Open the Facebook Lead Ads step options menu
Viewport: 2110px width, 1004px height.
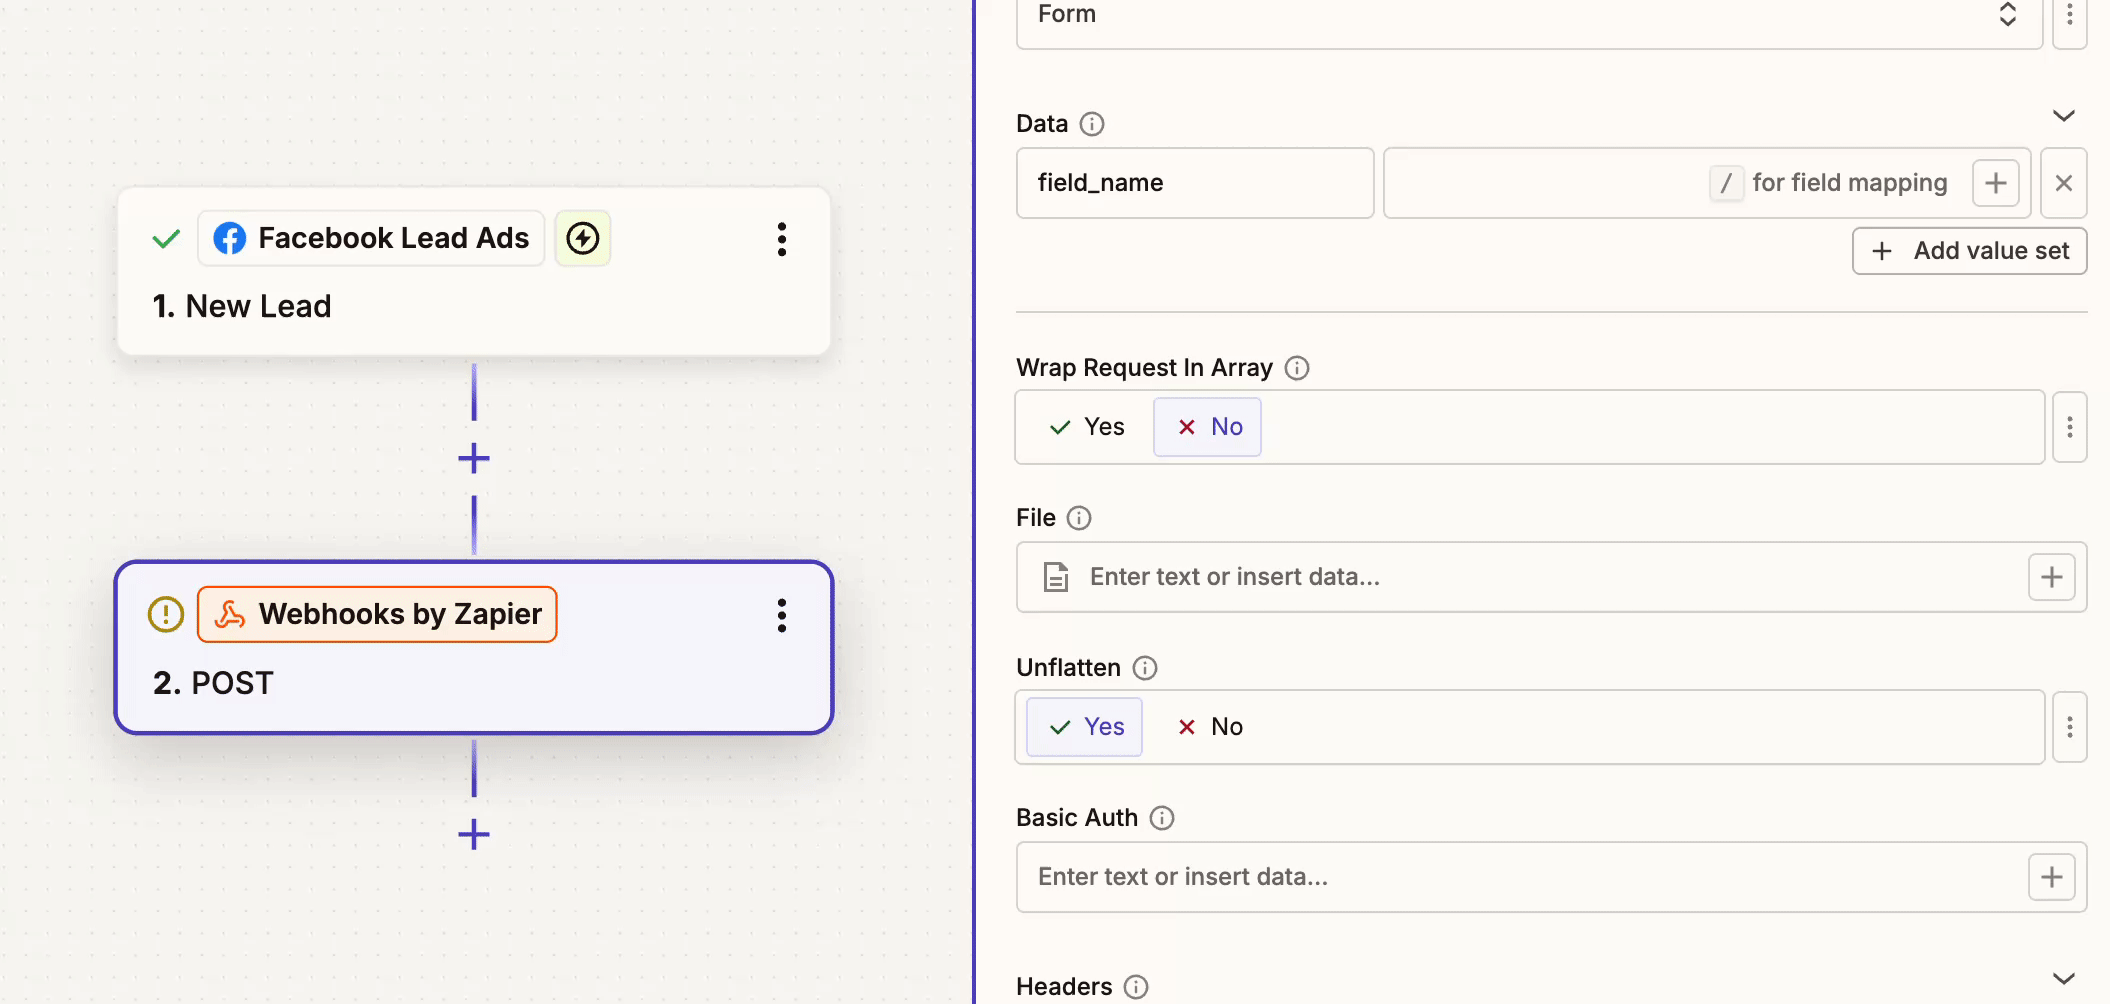pos(782,239)
